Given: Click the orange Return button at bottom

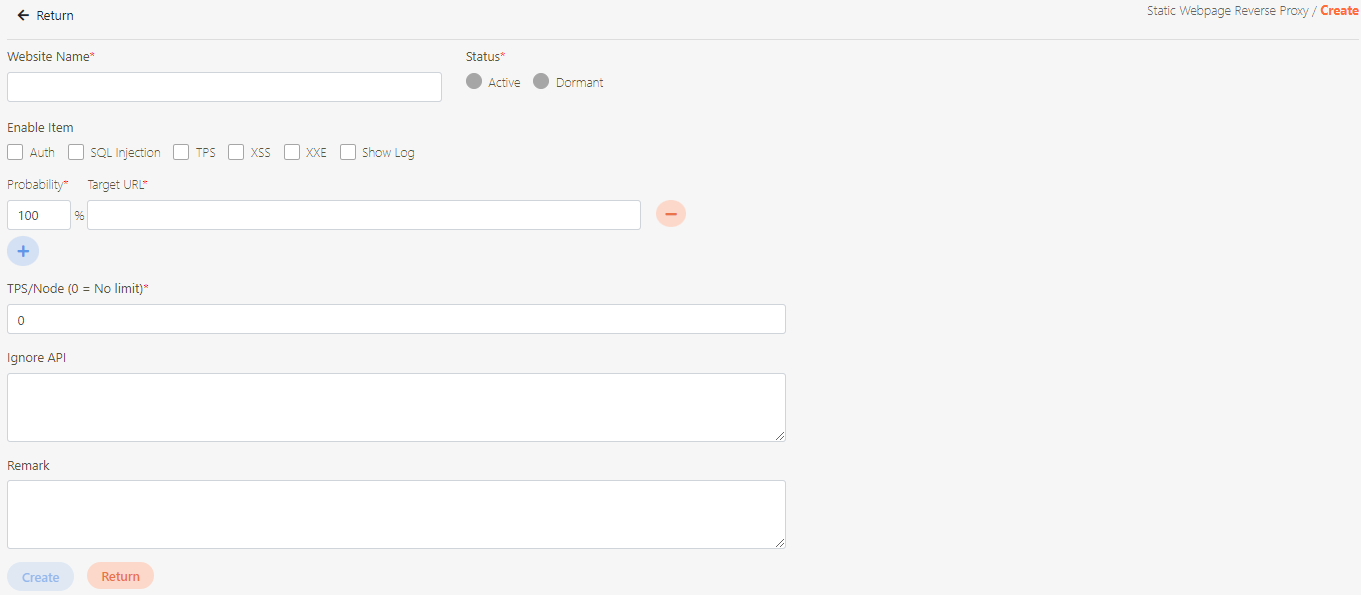Looking at the screenshot, I should 120,576.
